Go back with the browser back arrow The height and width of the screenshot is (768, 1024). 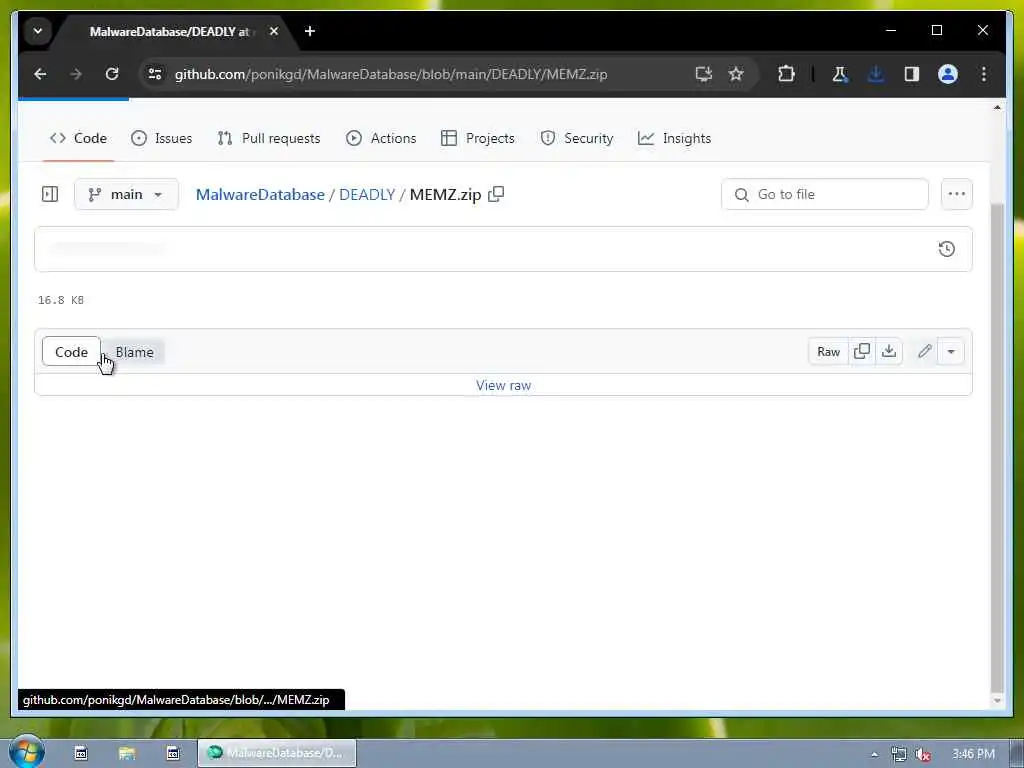click(40, 74)
